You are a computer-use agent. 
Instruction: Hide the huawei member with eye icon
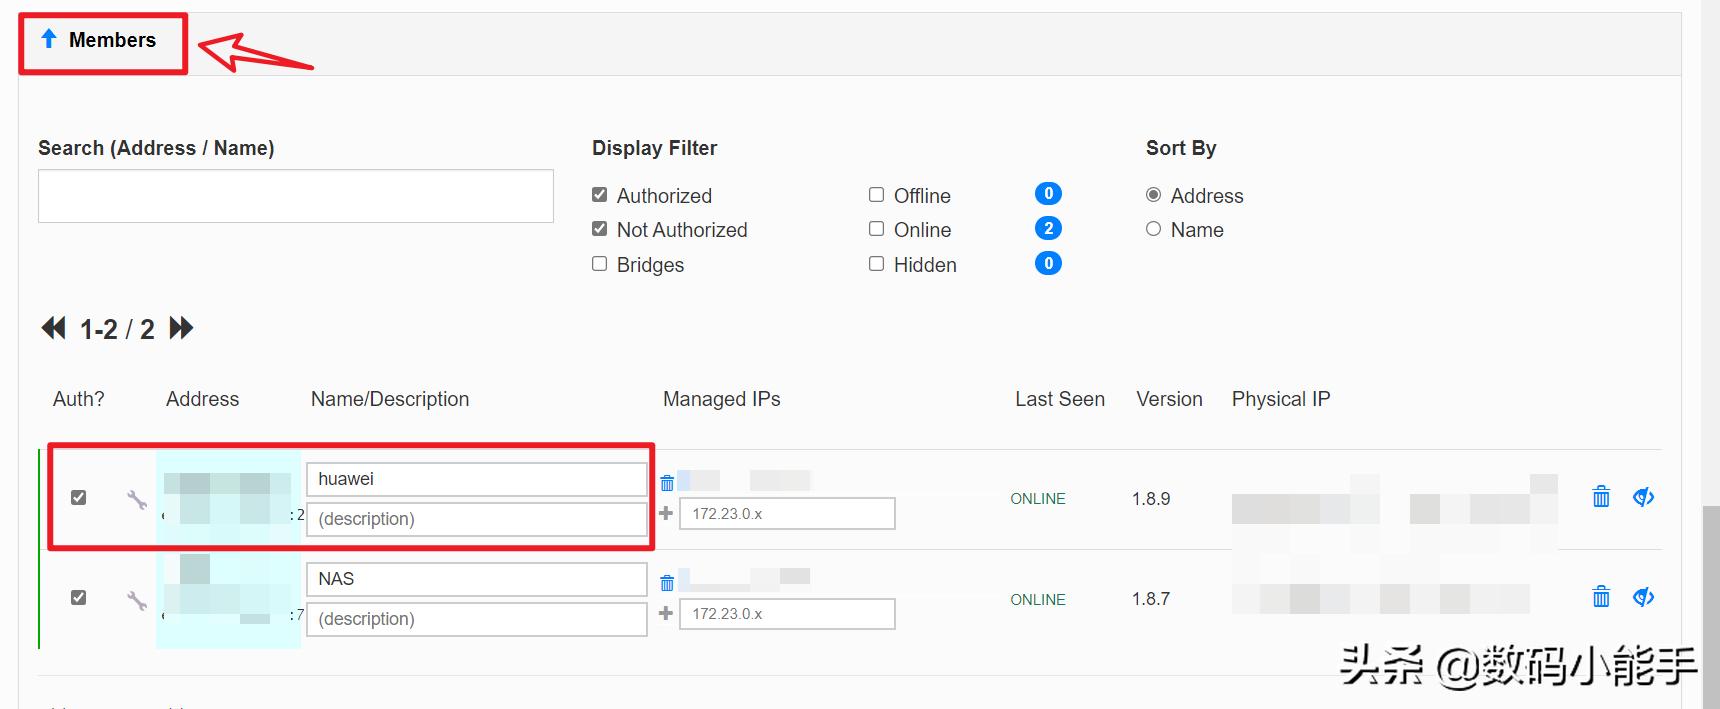coord(1643,497)
